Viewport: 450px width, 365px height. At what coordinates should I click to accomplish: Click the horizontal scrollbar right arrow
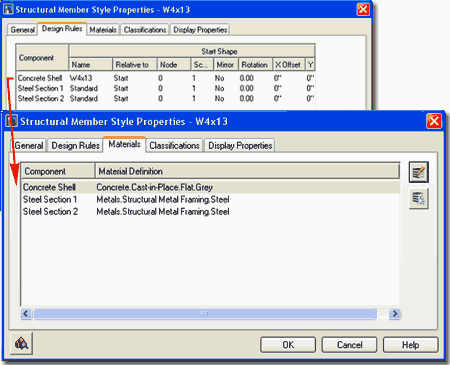point(395,314)
